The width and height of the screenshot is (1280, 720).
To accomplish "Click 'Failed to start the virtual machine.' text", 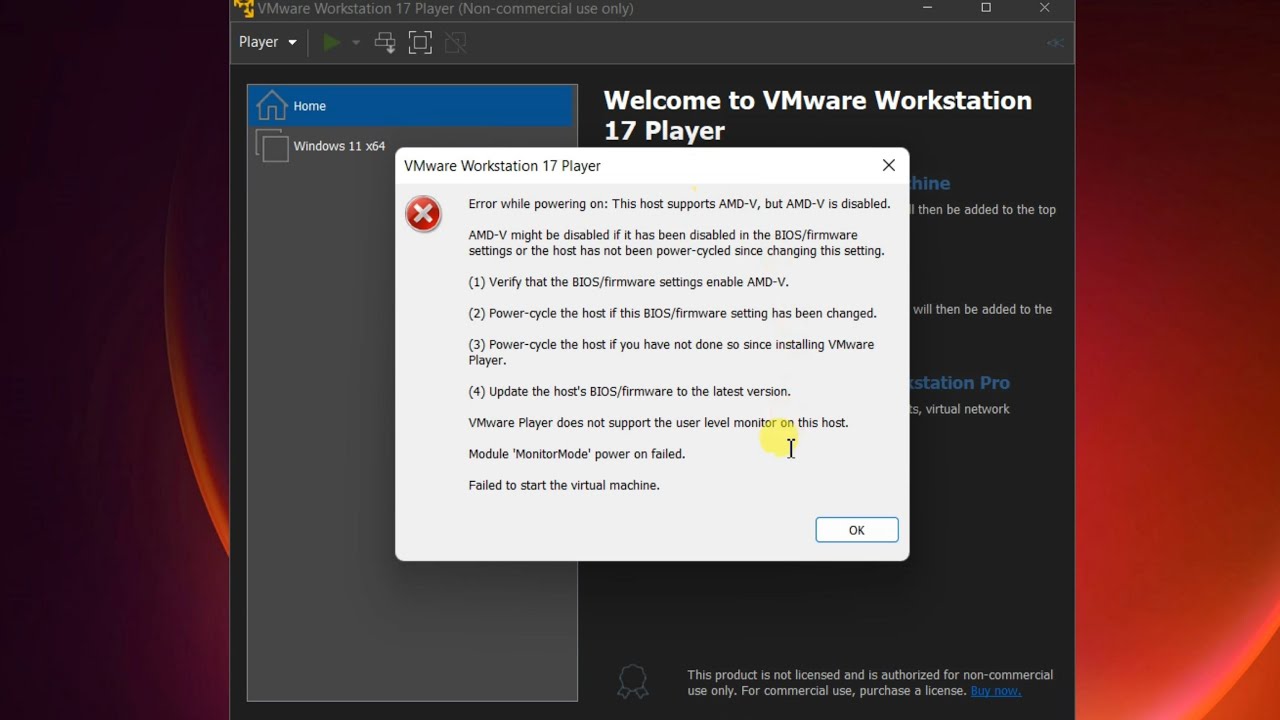I will pyautogui.click(x=564, y=485).
